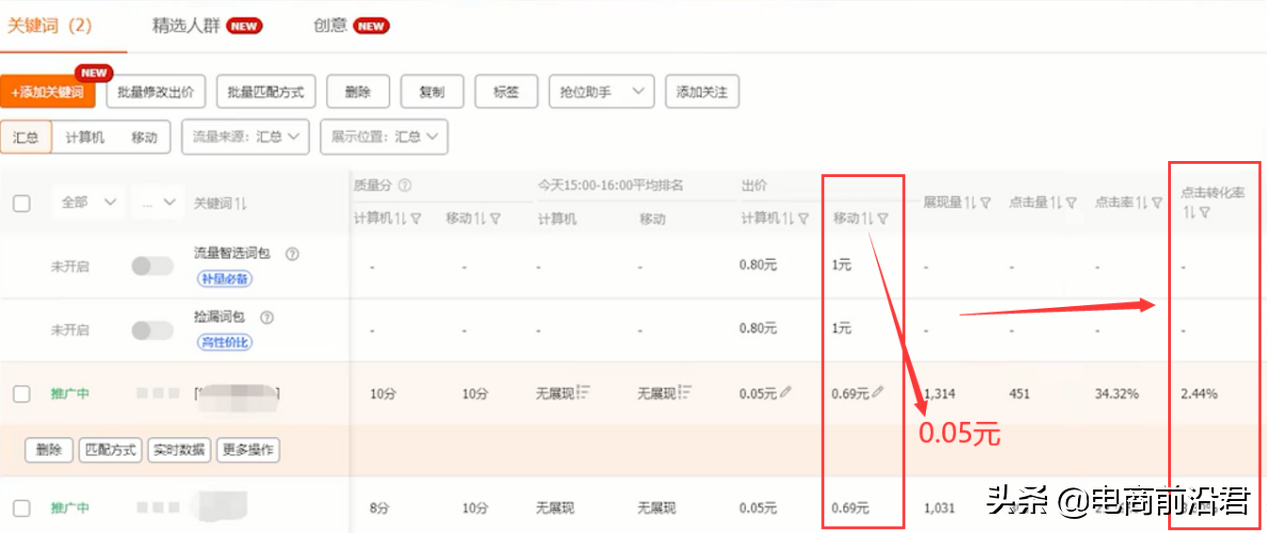Image resolution: width=1267 pixels, height=533 pixels.
Task: Click the 451 clicks value
Action: [1019, 394]
